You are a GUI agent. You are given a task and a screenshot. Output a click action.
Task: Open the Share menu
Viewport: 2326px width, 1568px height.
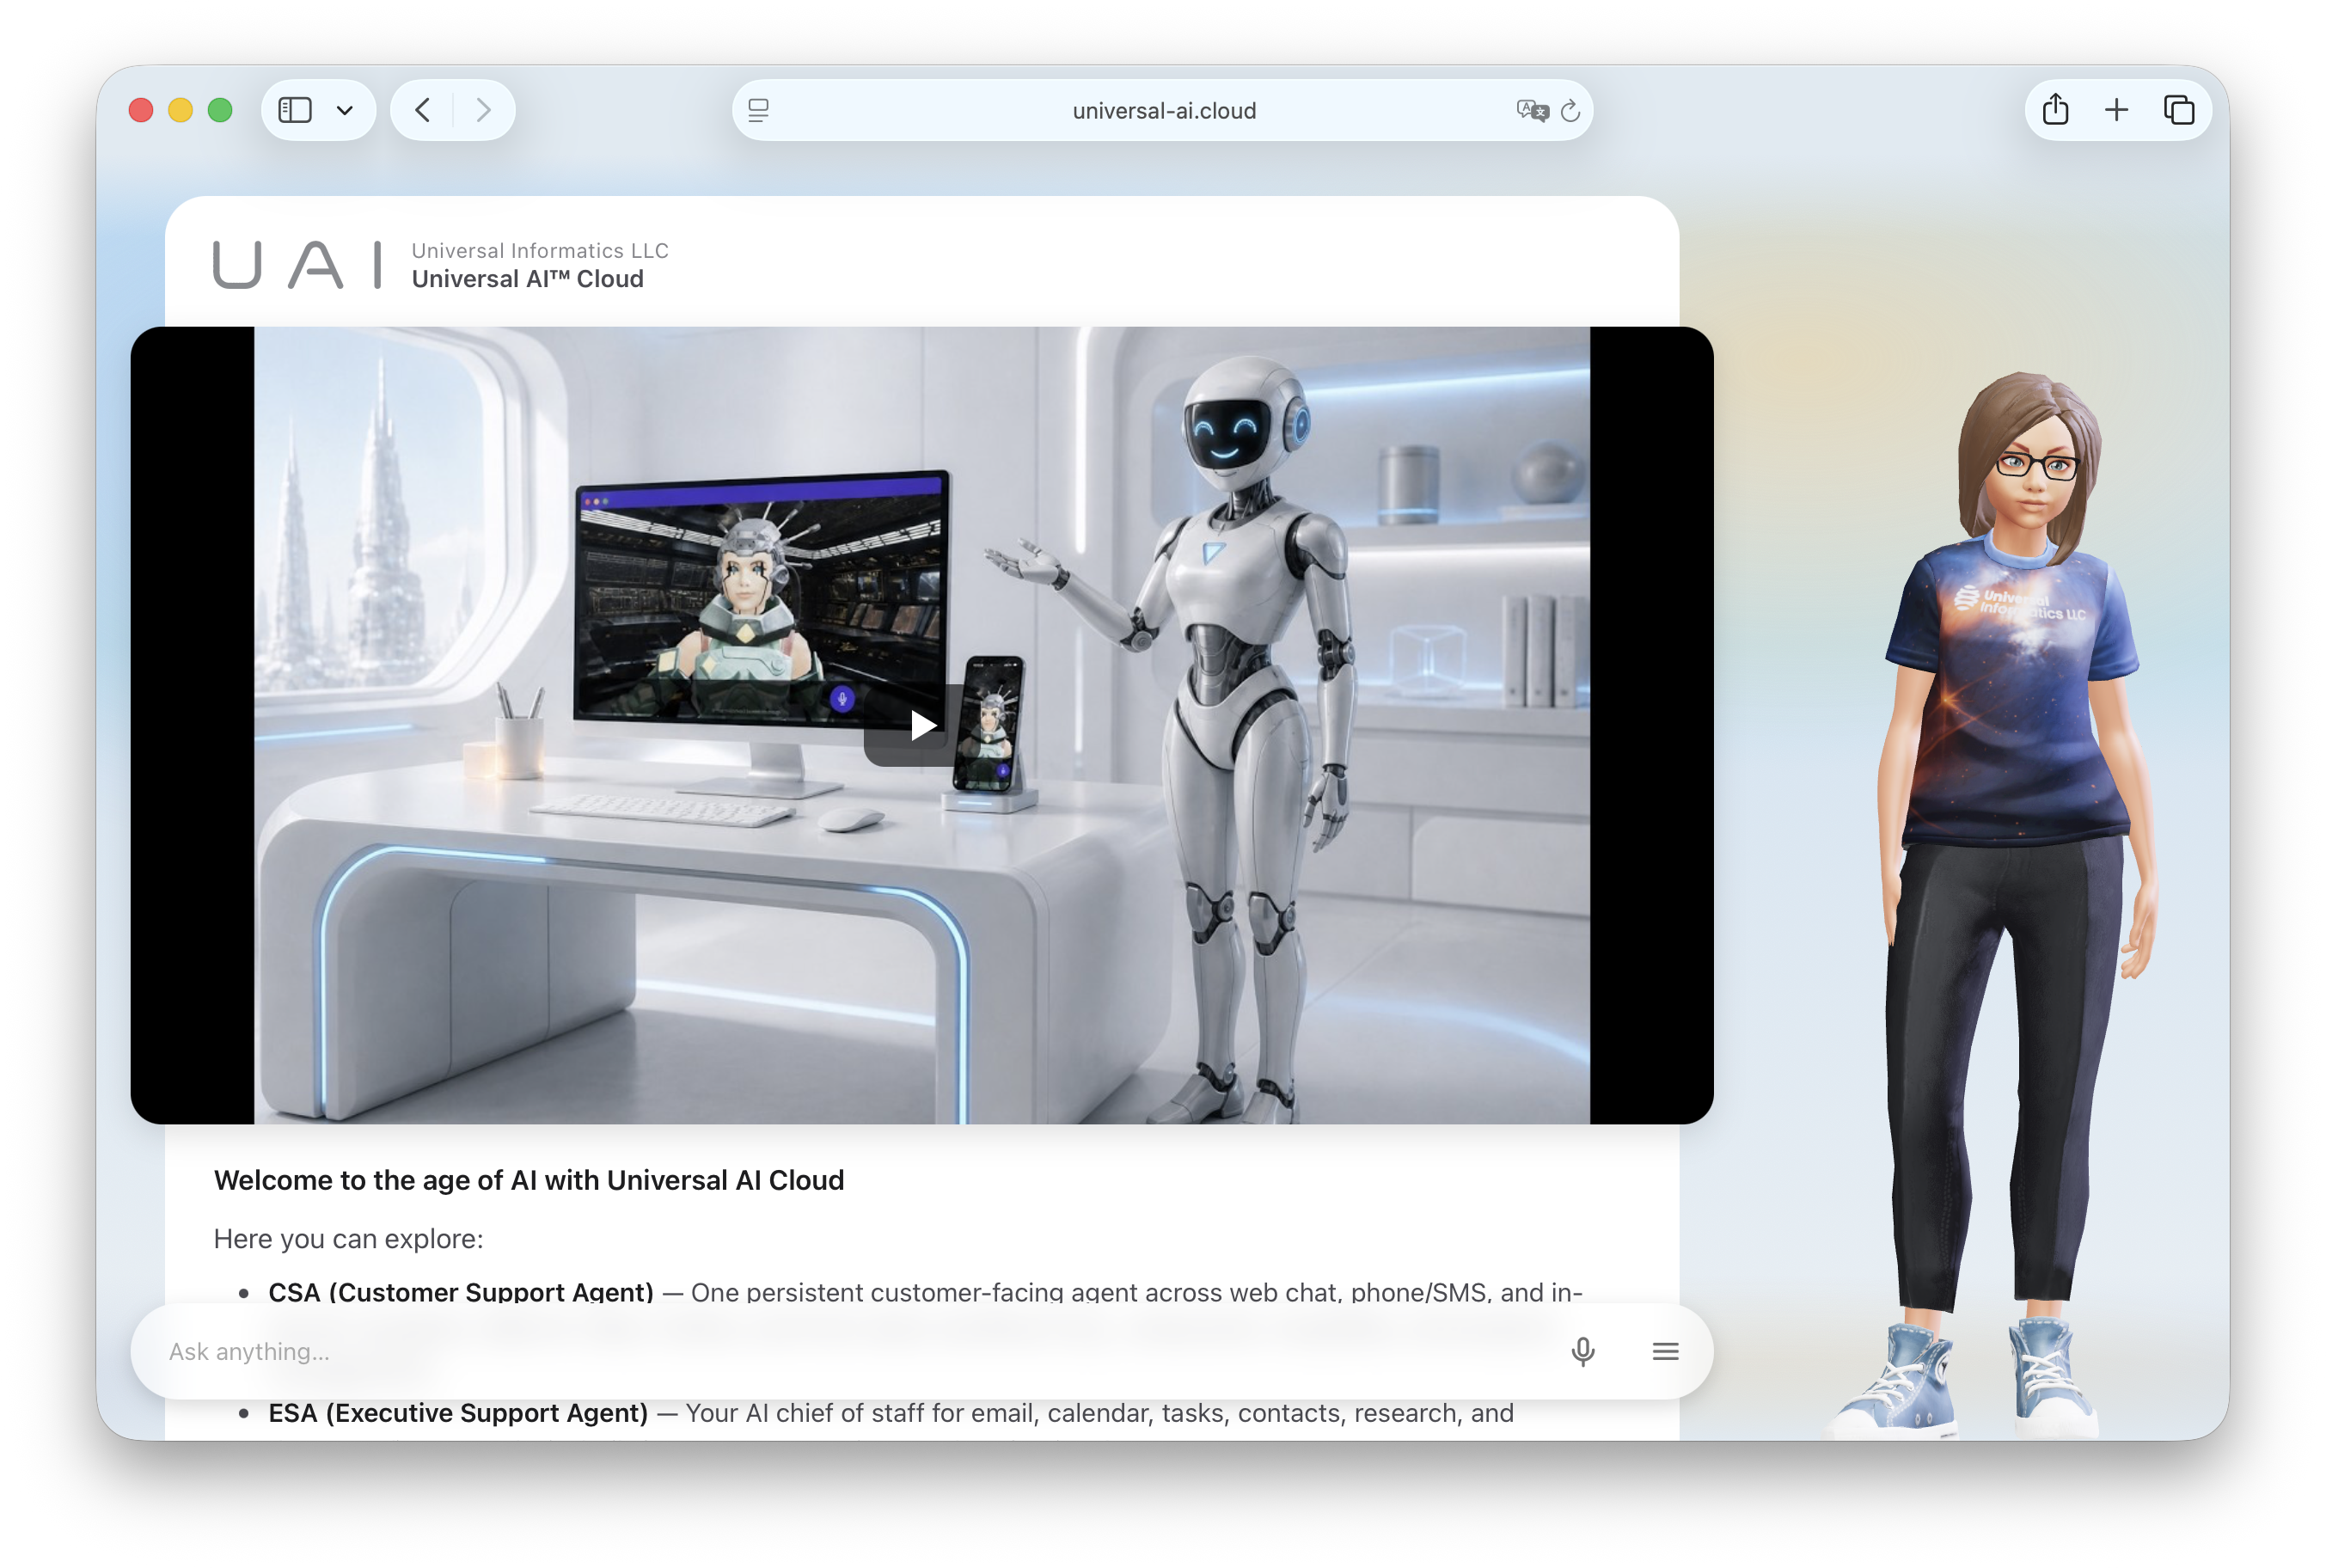pos(2056,109)
